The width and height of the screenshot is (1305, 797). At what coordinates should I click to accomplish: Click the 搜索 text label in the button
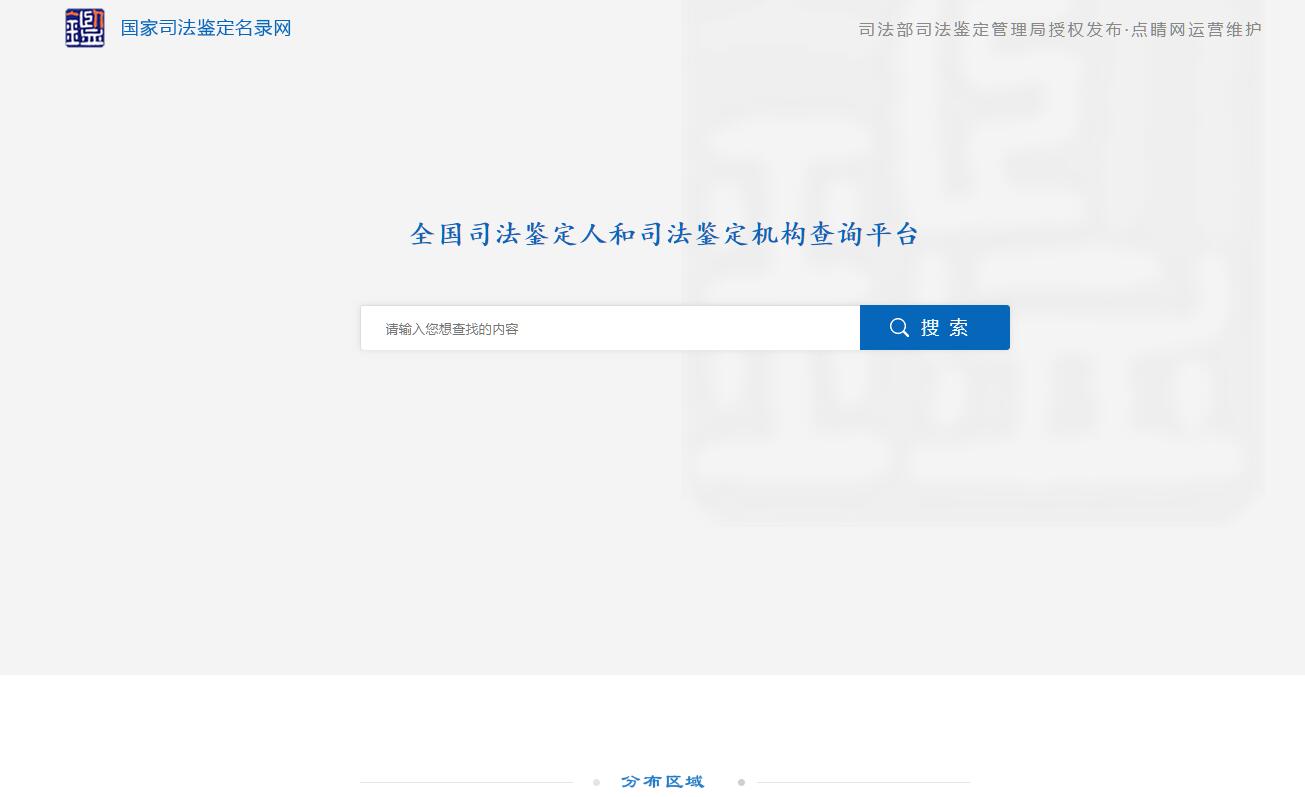pyautogui.click(x=945, y=328)
